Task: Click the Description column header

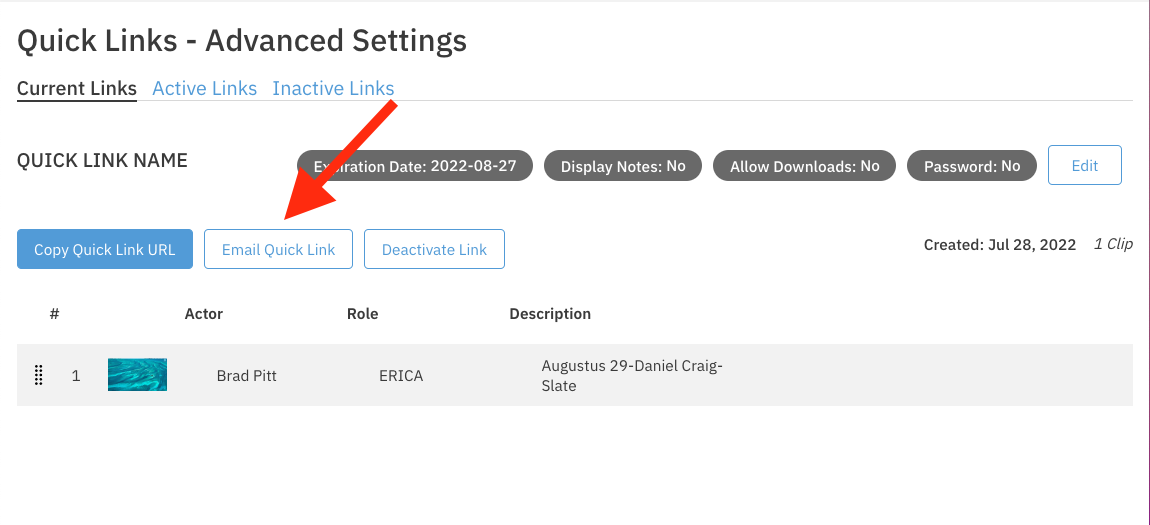Action: pos(550,314)
